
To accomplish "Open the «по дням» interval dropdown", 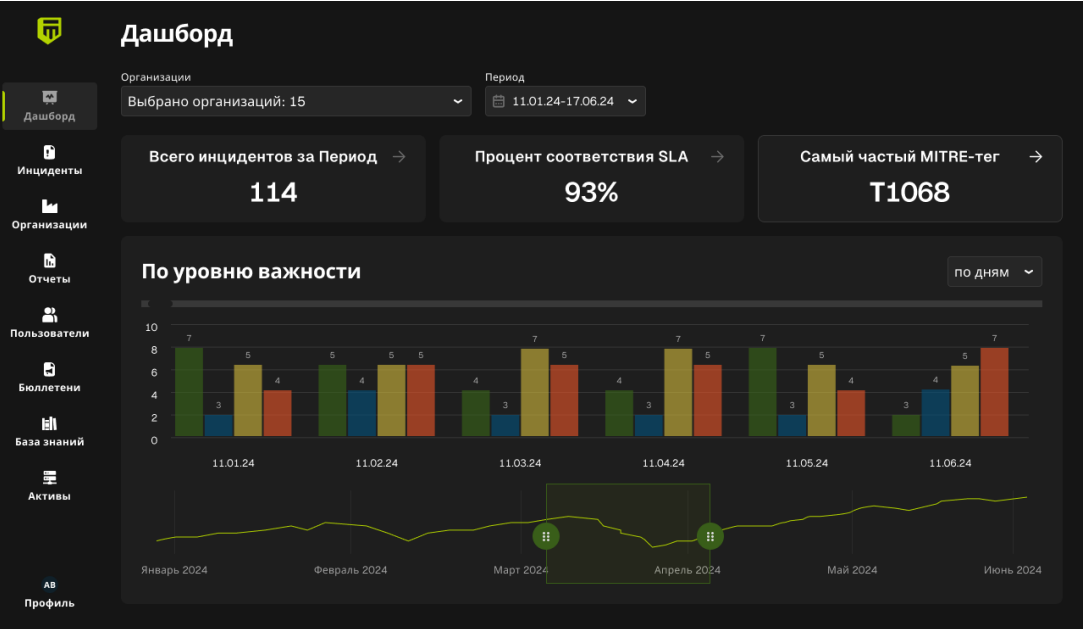I will pos(994,271).
